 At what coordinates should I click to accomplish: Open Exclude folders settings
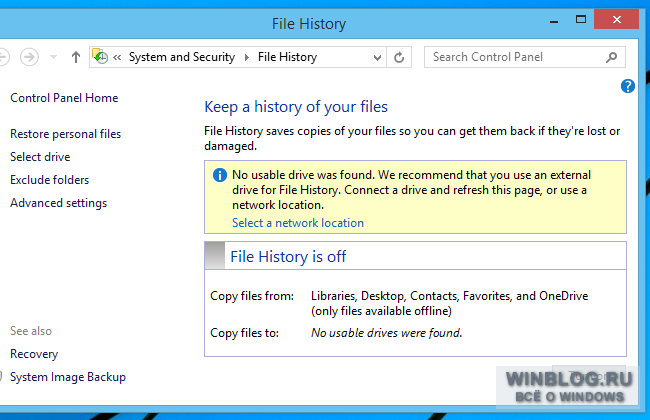point(49,180)
